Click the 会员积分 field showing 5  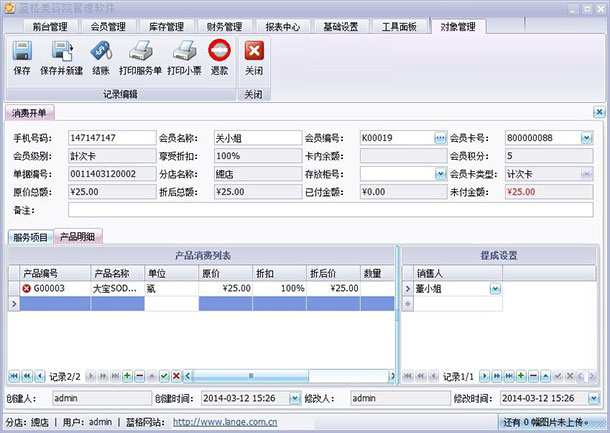pos(549,156)
